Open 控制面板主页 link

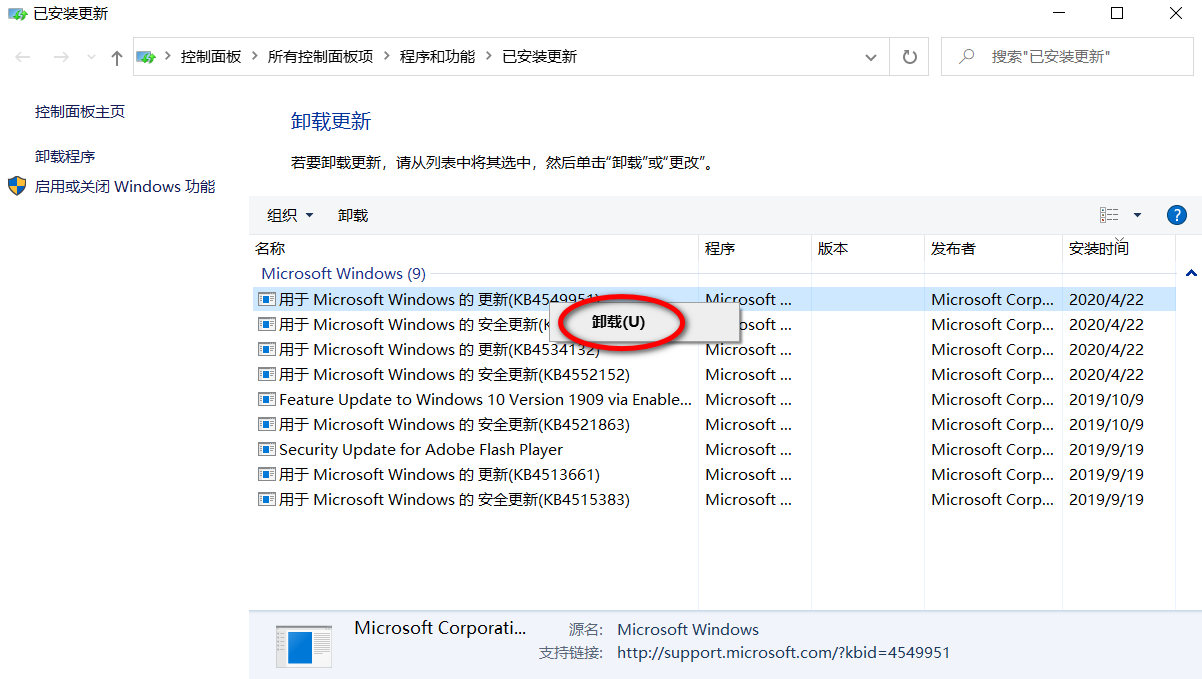(x=80, y=112)
